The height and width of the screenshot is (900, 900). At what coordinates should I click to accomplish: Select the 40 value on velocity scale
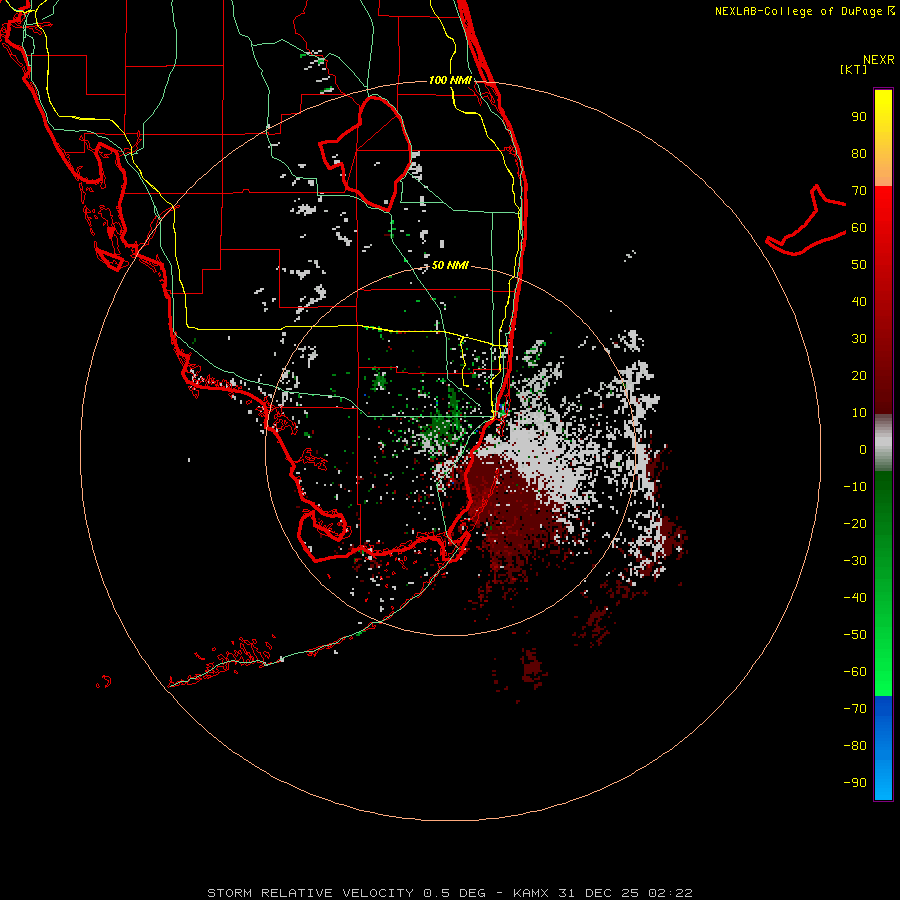[x=859, y=302]
